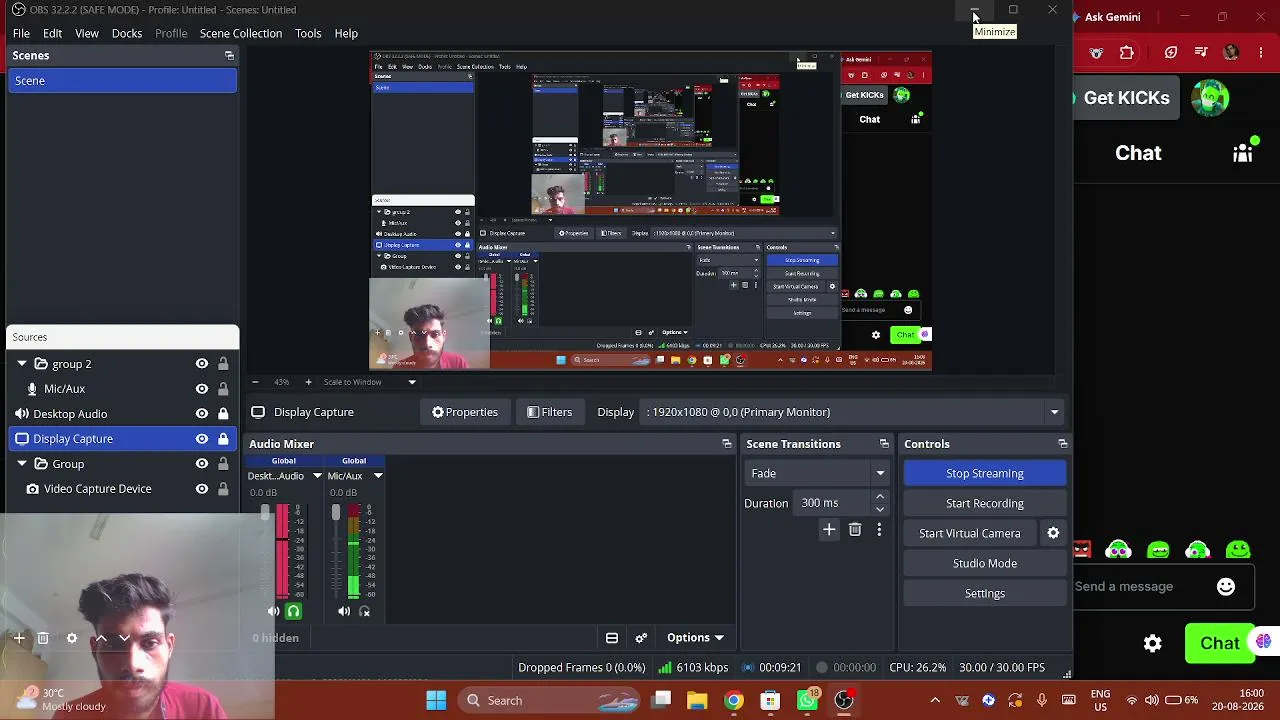1280x720 pixels.
Task: Mute the Desktop Audio speaker in Audio Mixer
Action: 274,611
